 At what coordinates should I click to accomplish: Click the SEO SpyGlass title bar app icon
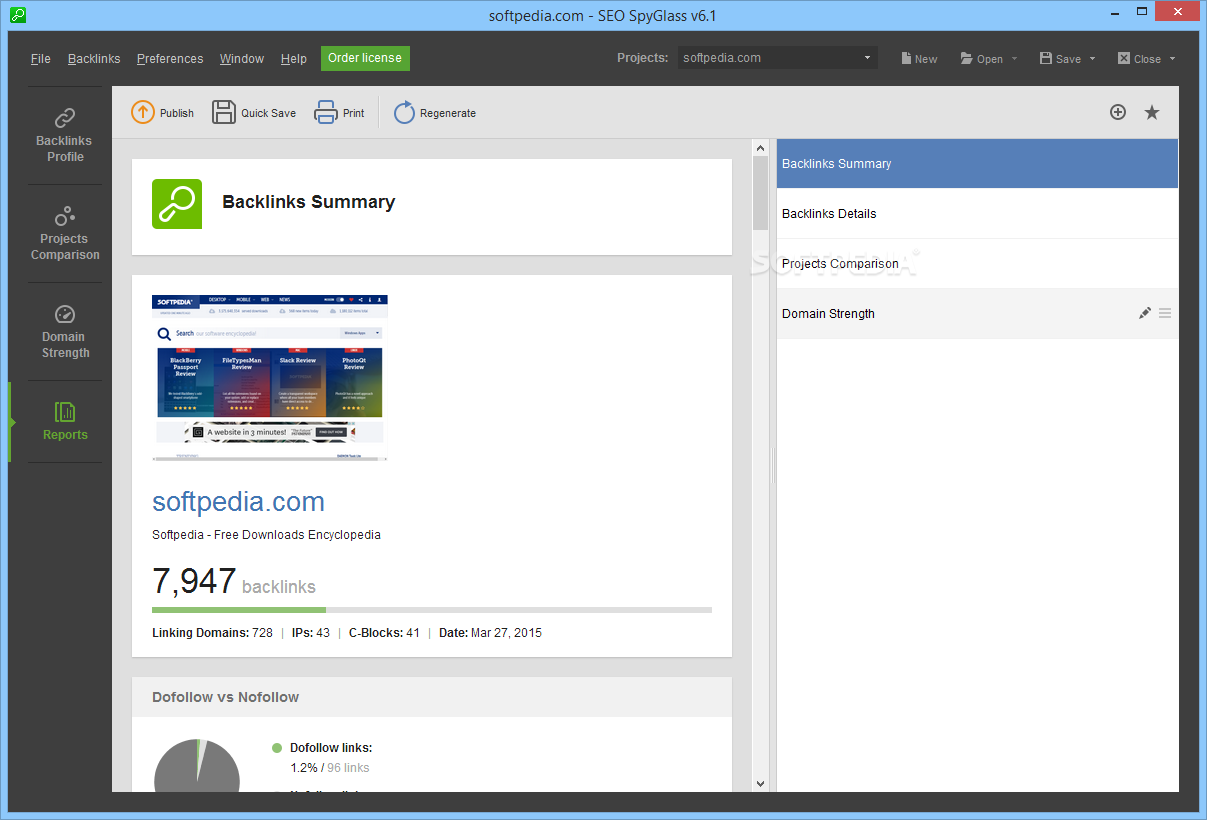tap(17, 15)
